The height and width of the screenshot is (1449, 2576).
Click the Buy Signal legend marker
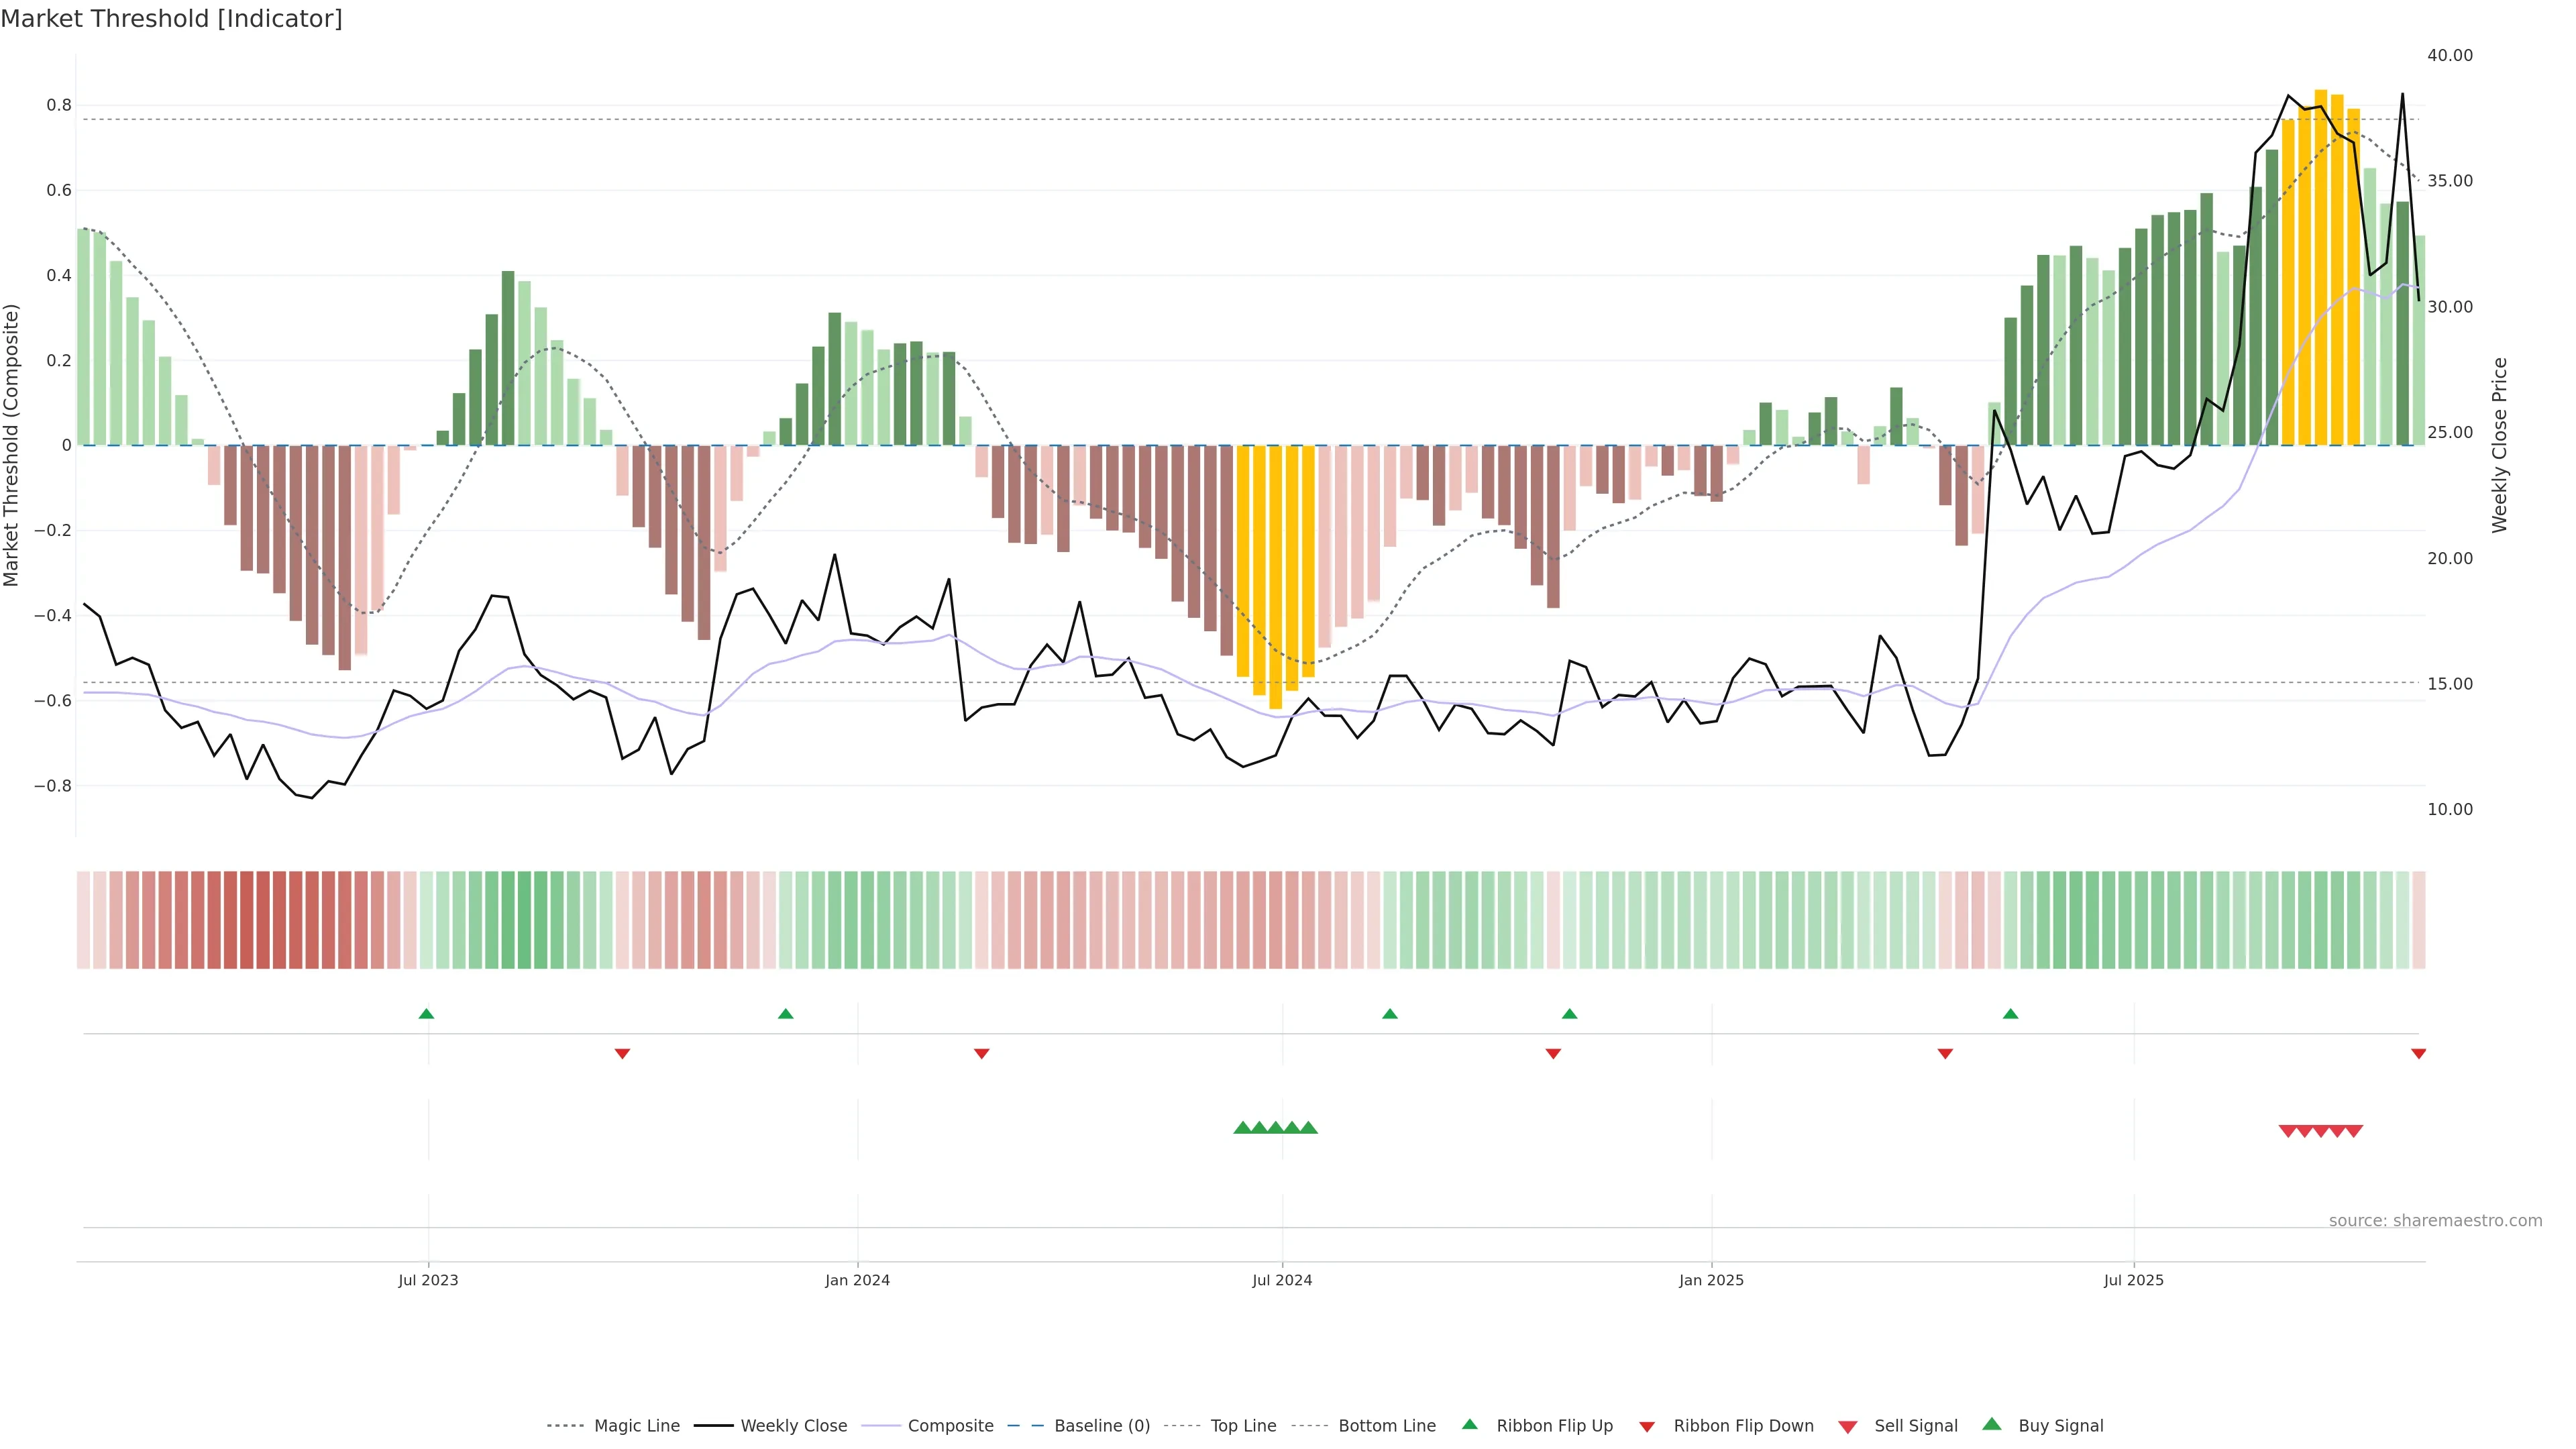click(1991, 1424)
